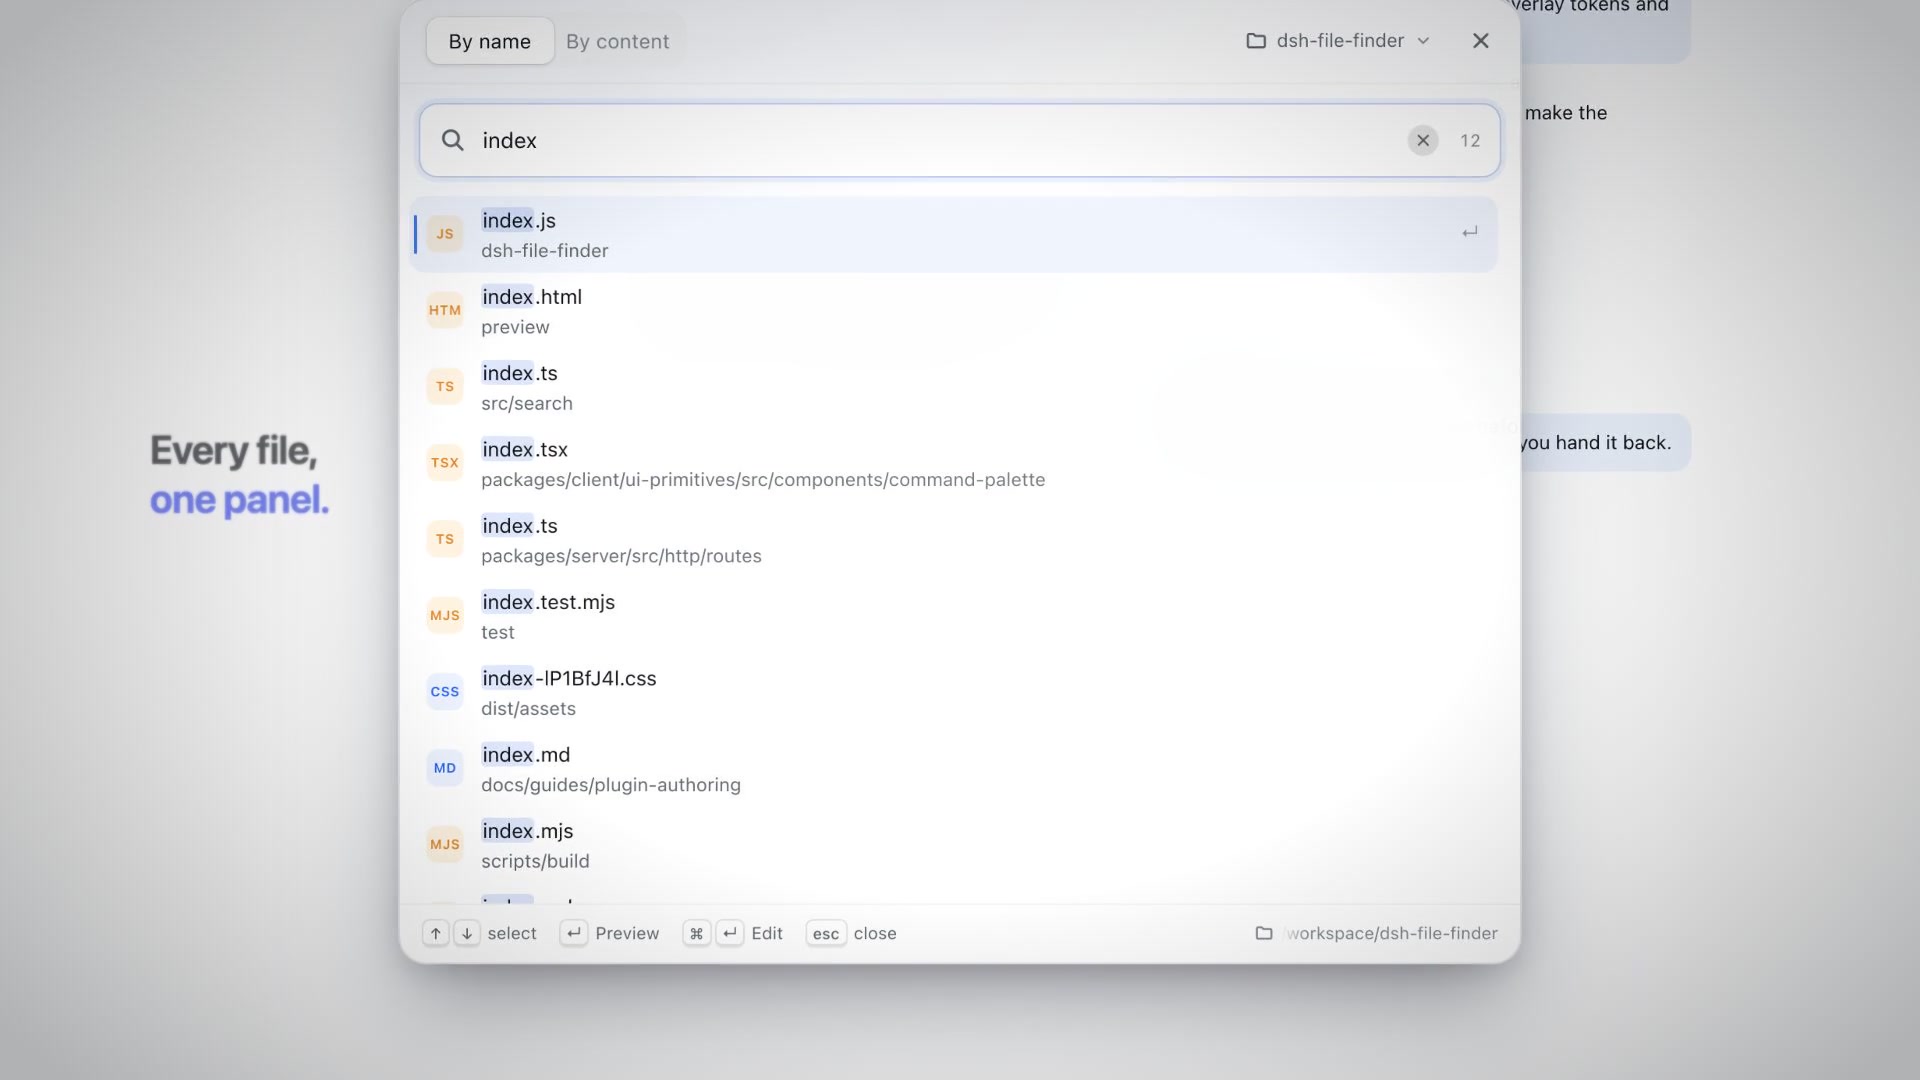Open the dsh-file-finder folder dropdown
Viewport: 1920px width, 1080px height.
1338,41
